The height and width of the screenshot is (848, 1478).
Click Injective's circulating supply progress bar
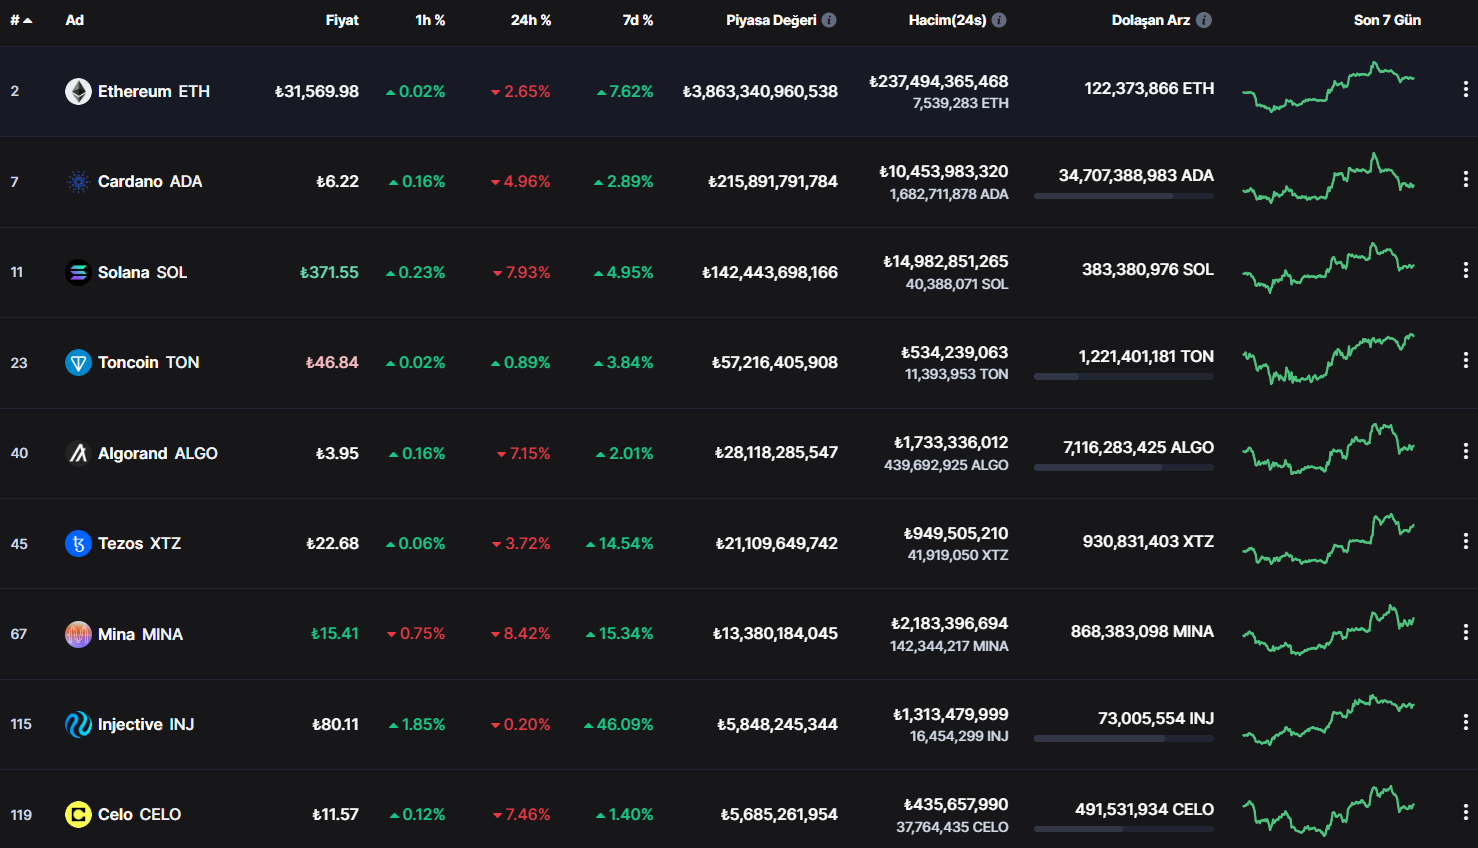1124,739
